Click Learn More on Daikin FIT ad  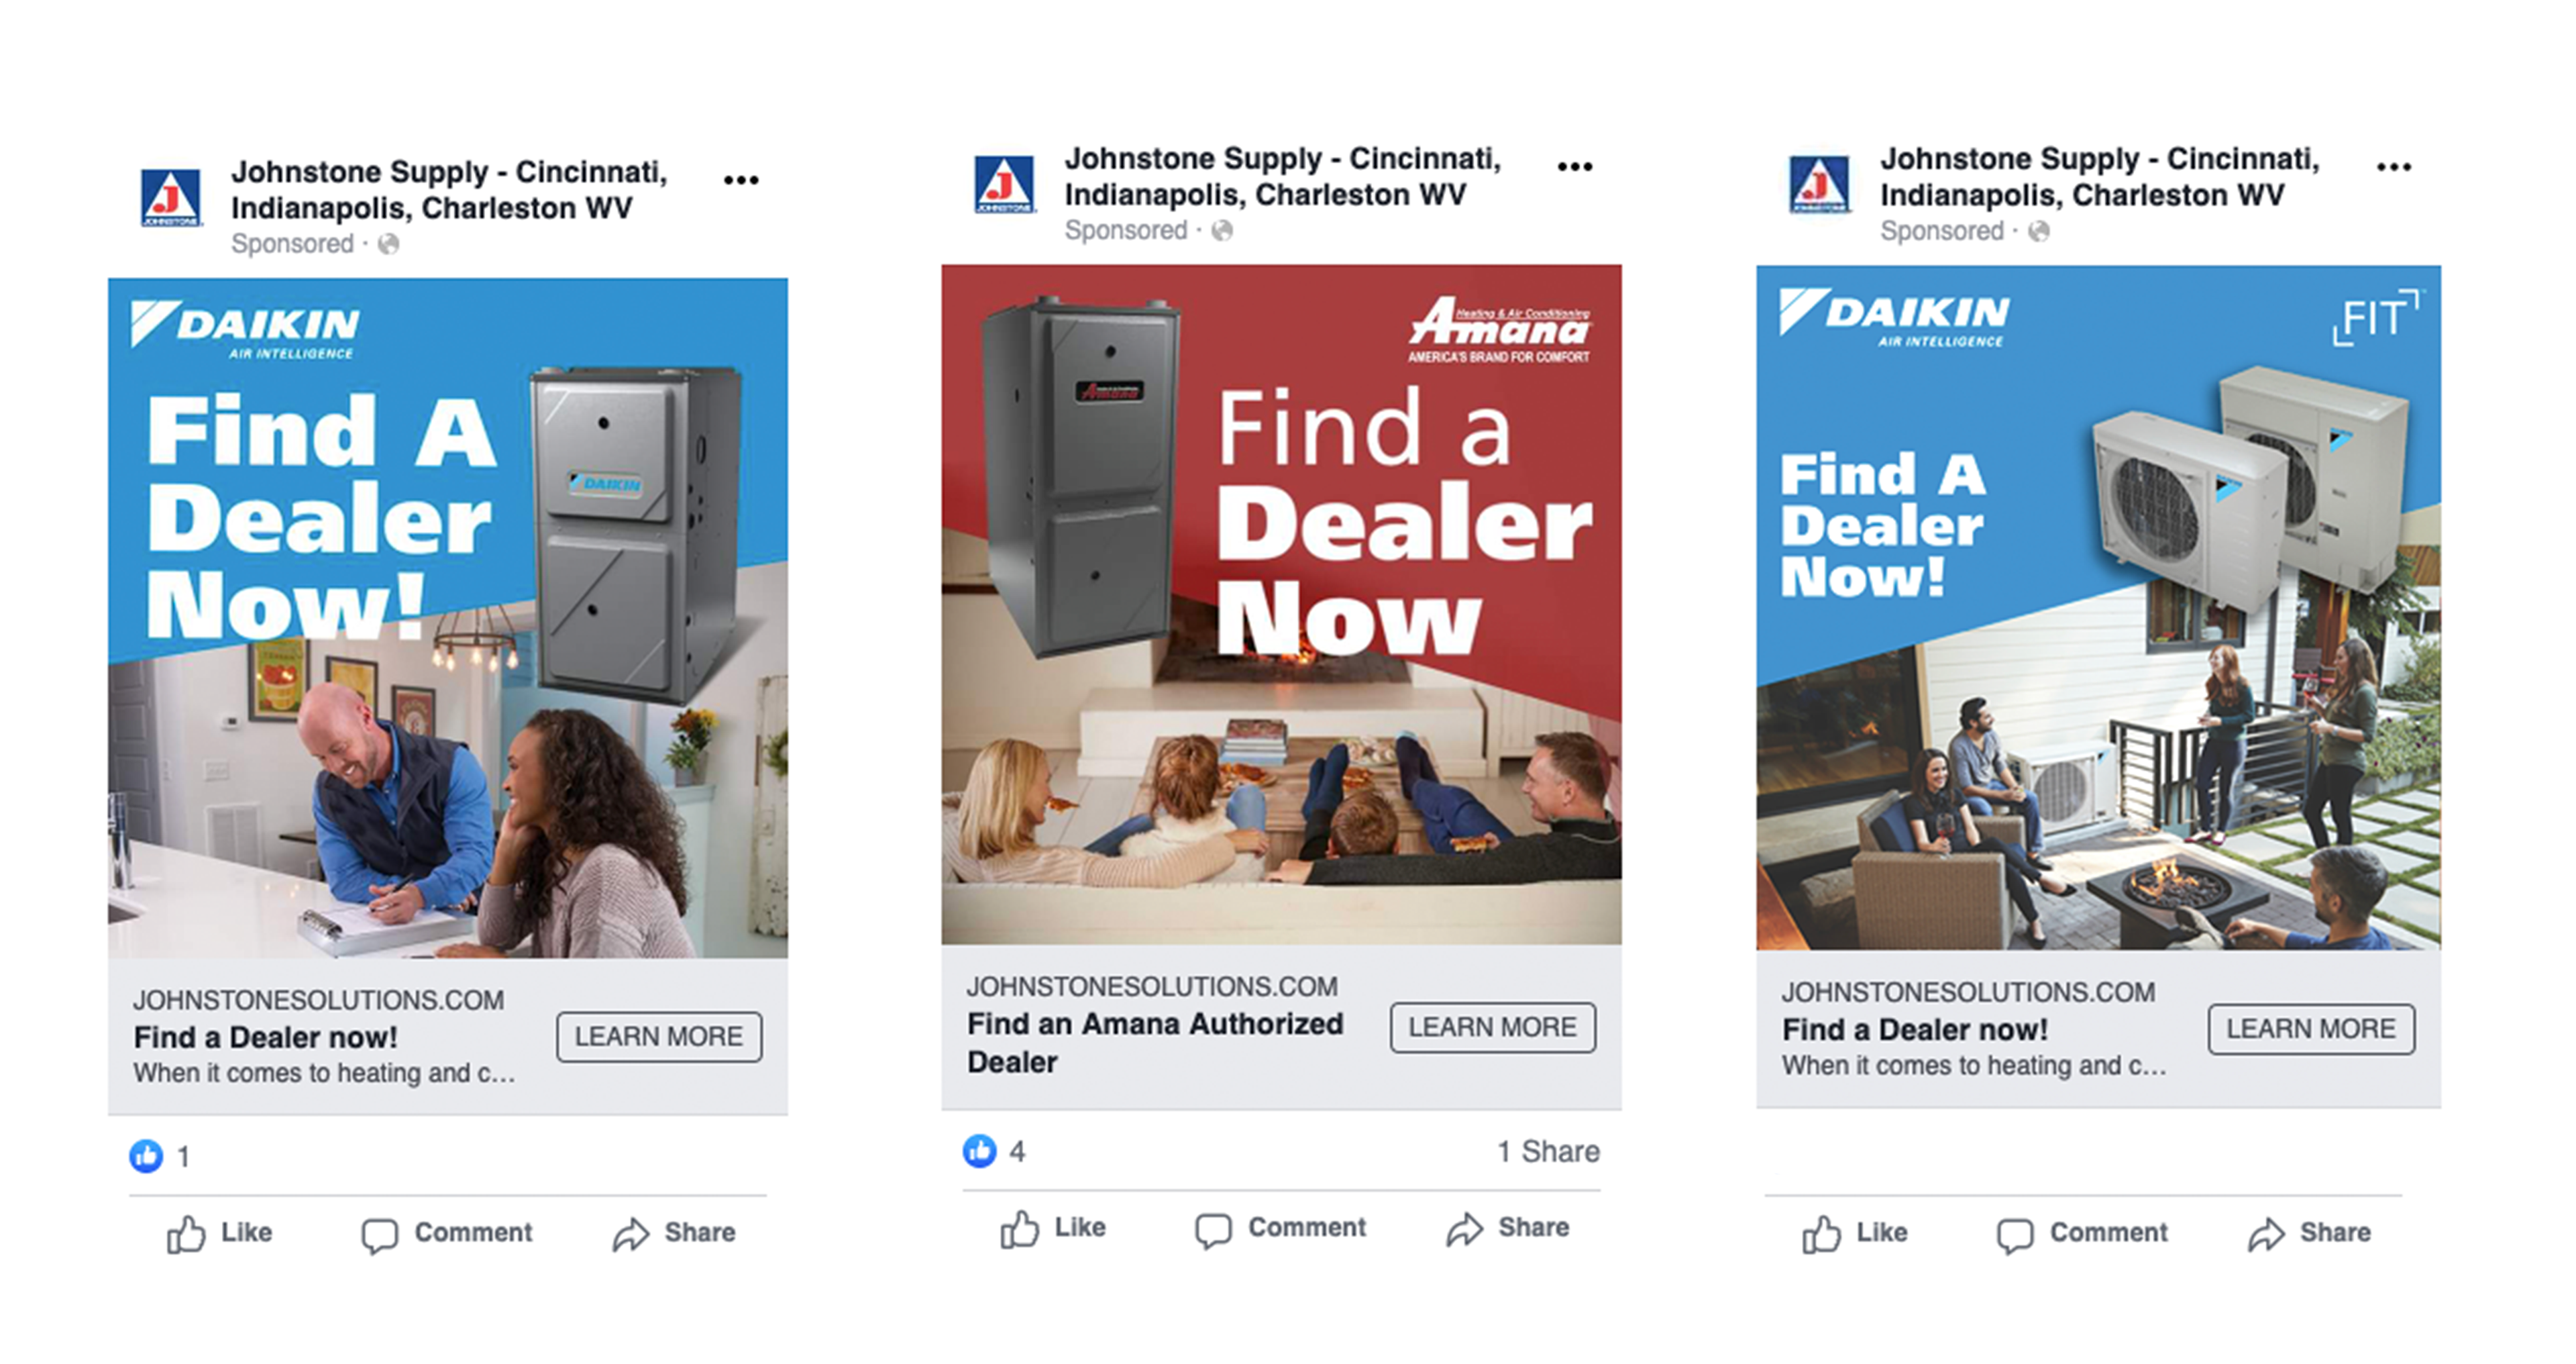pyautogui.click(x=2311, y=1029)
